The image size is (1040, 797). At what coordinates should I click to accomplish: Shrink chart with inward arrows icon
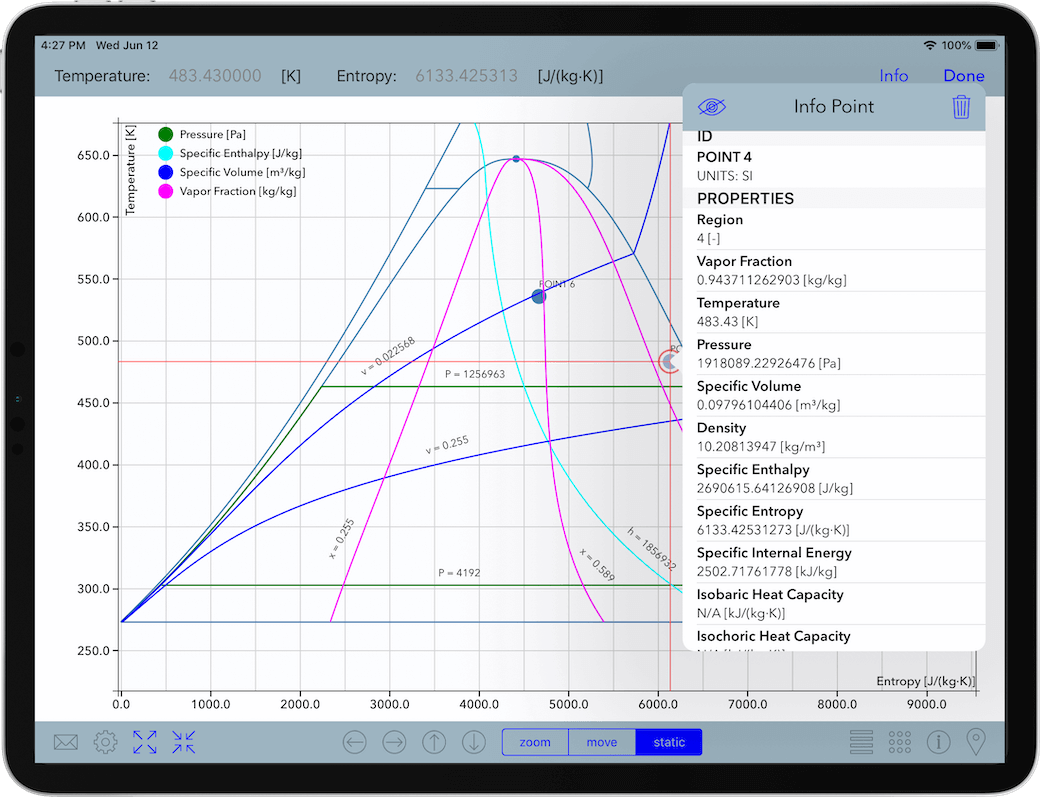[x=184, y=742]
